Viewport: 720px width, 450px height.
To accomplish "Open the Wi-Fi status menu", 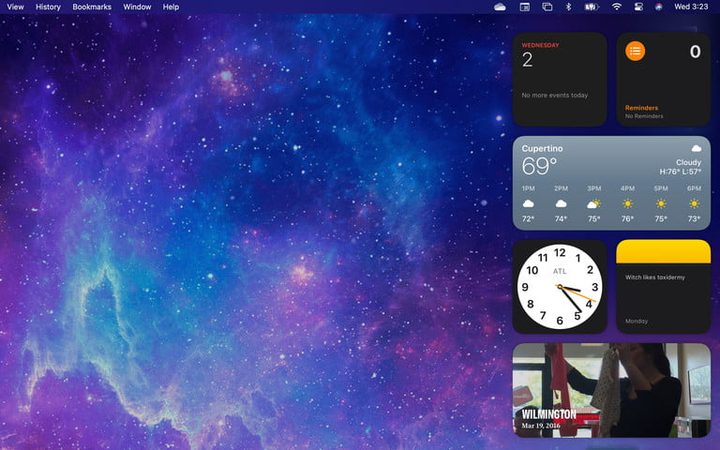I will (617, 6).
